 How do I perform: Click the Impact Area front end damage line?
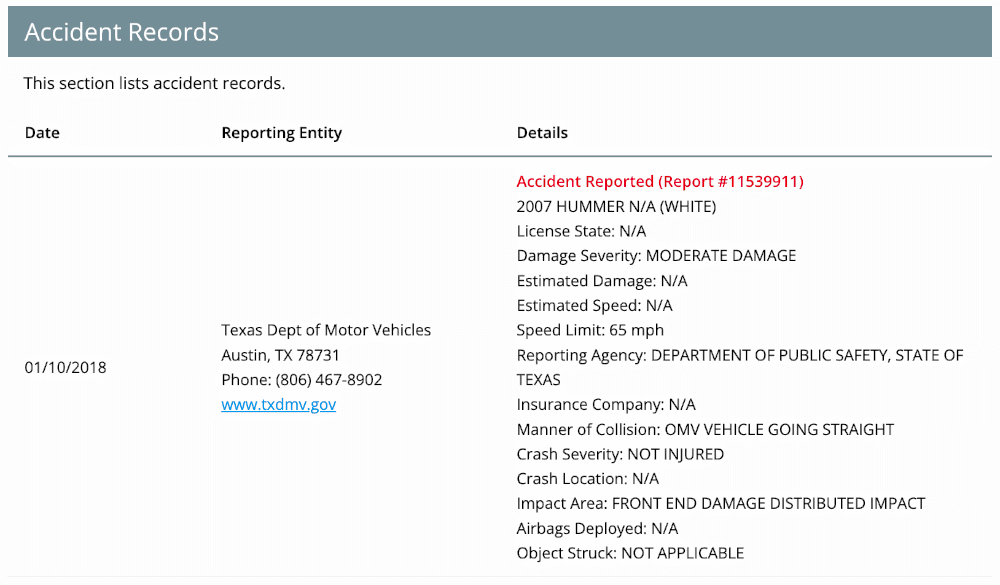pos(721,503)
